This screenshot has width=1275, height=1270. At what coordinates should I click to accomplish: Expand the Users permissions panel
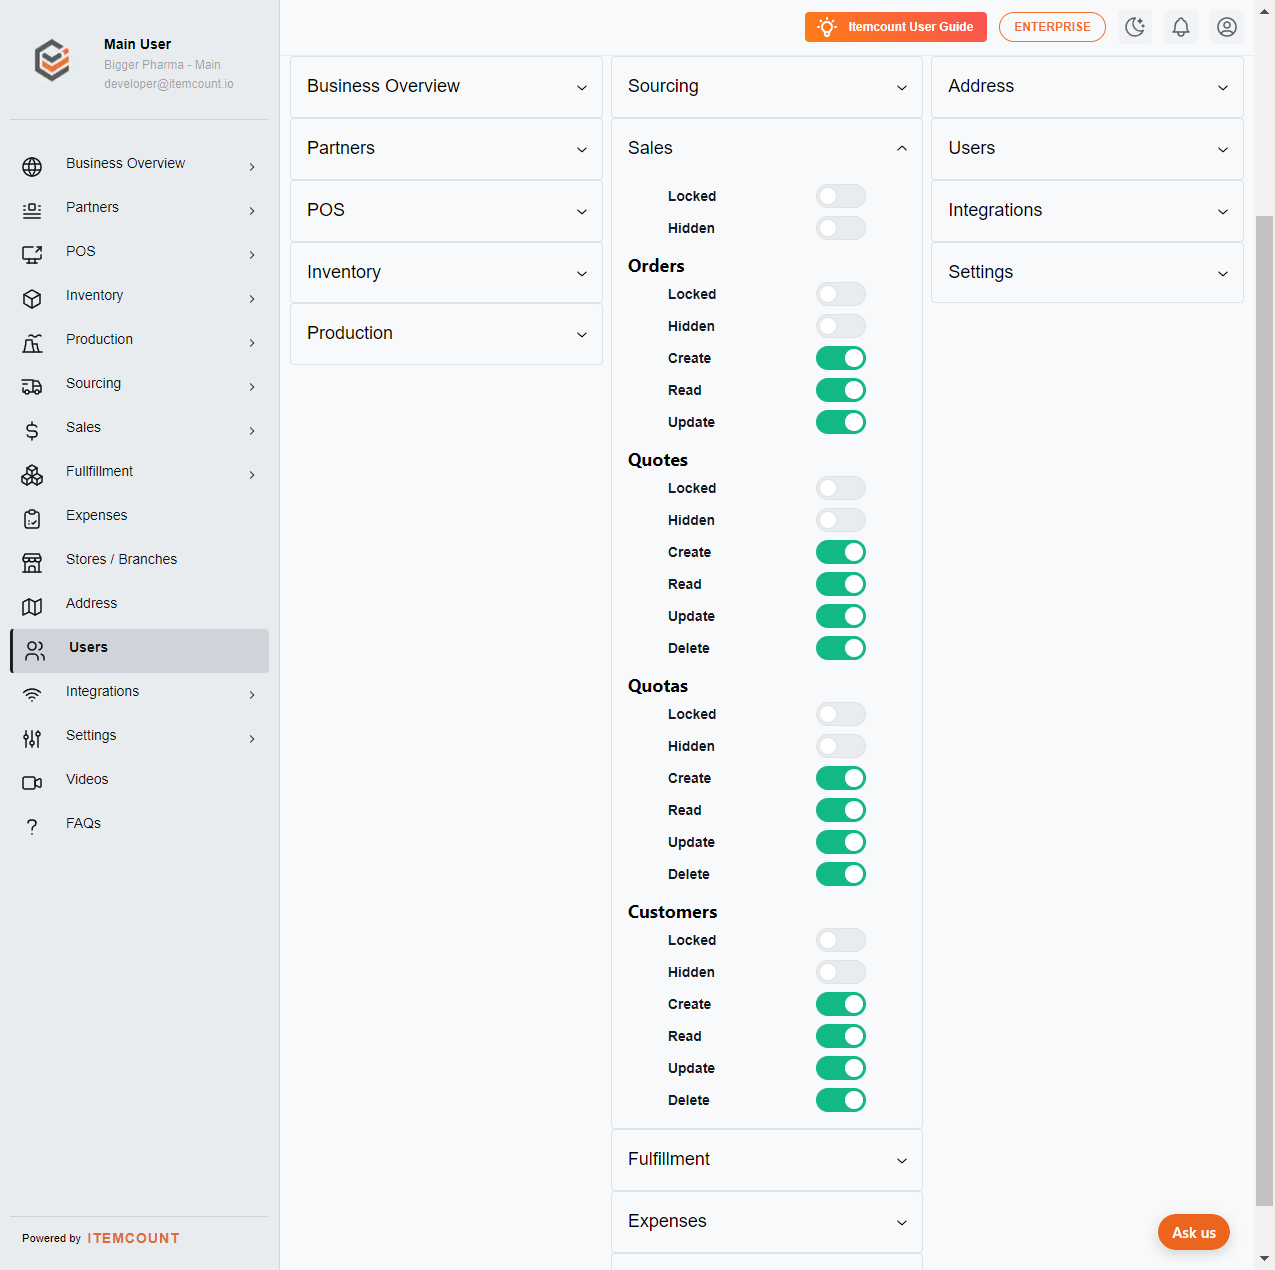pos(1087,149)
